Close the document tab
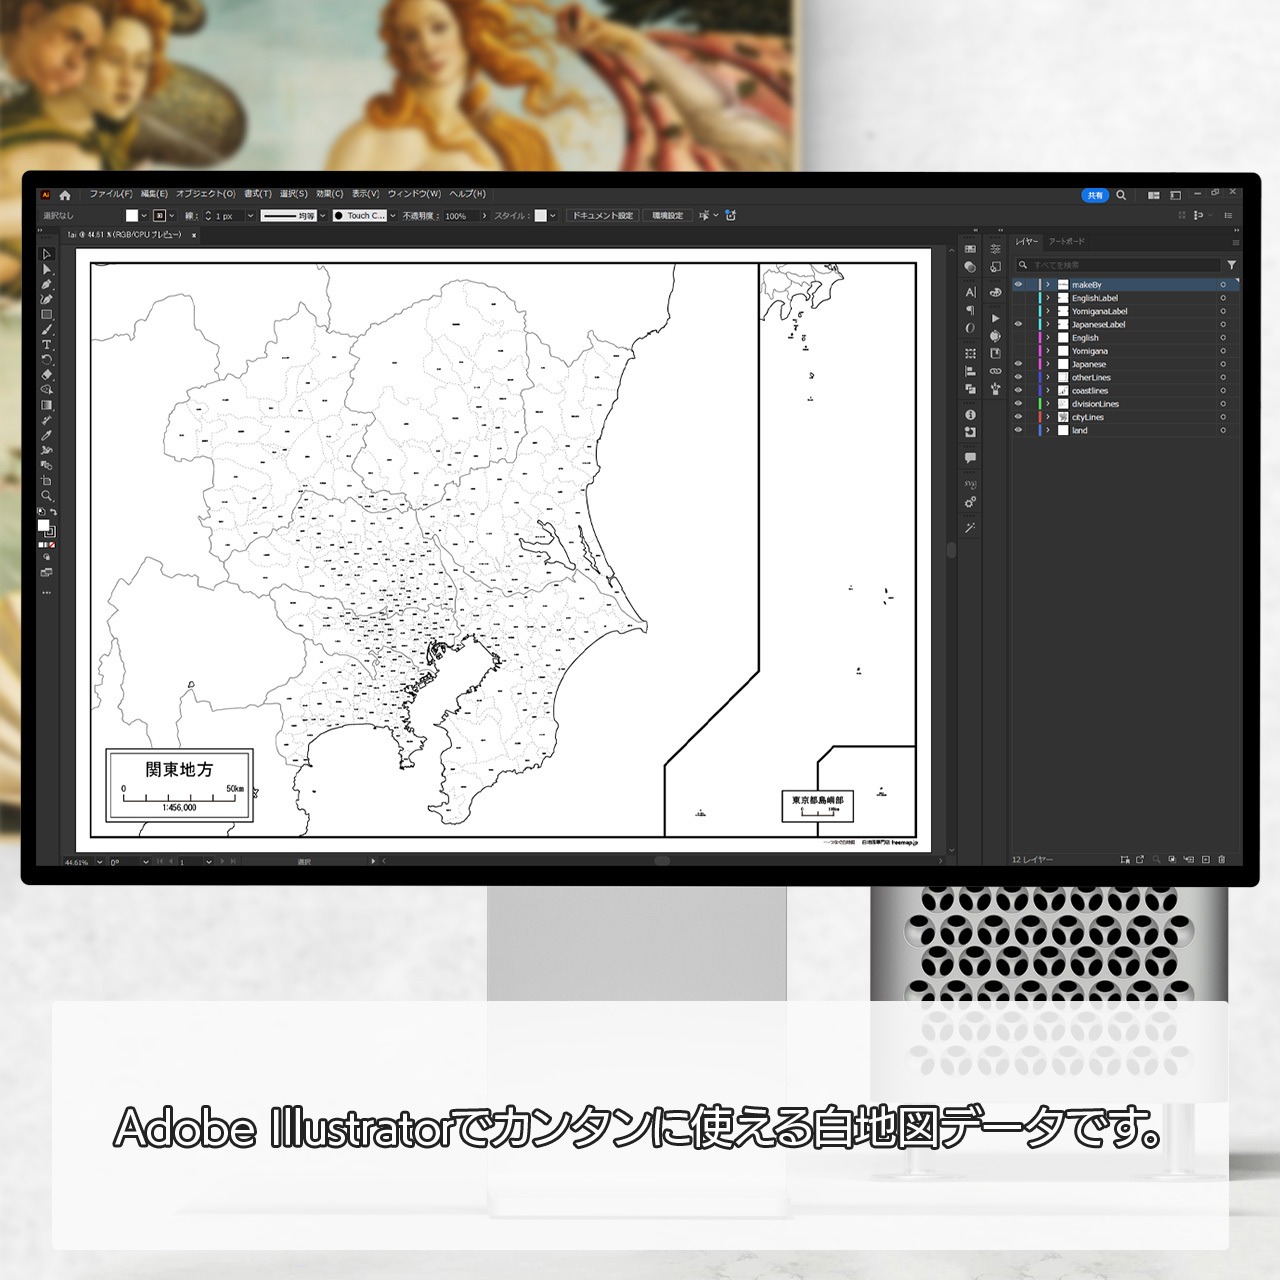The height and width of the screenshot is (1280, 1280). tap(194, 235)
